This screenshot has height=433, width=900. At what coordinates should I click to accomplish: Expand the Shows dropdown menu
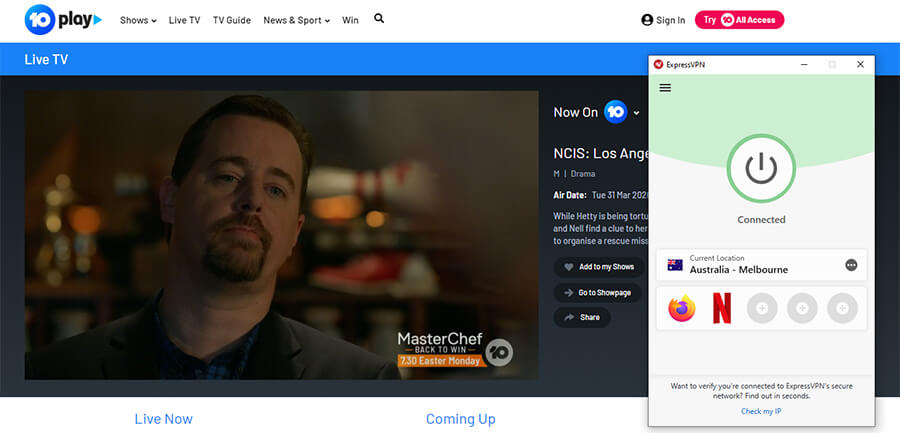tap(138, 20)
